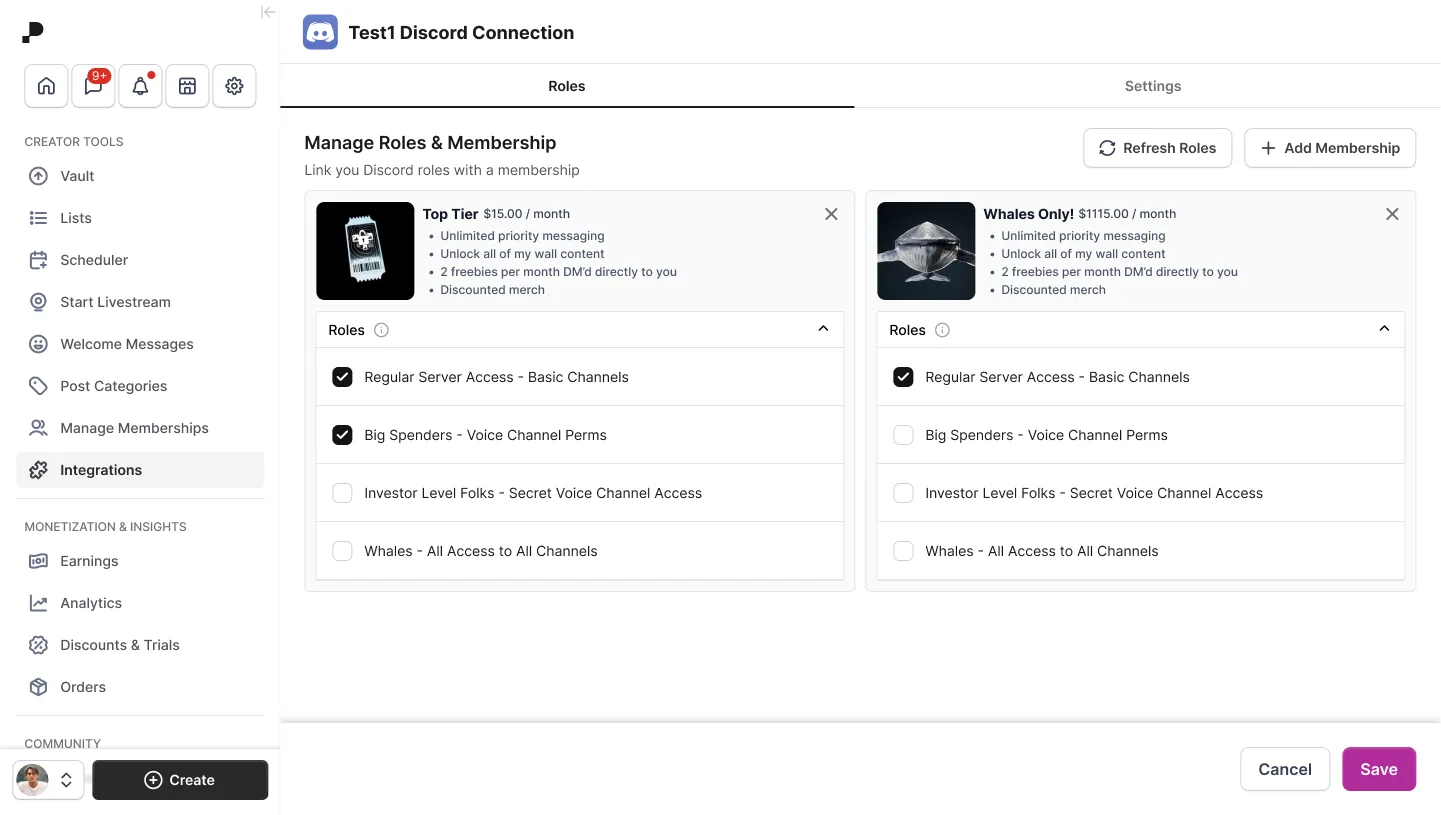Open the Scheduler tool
The width and height of the screenshot is (1441, 815).
(93, 260)
